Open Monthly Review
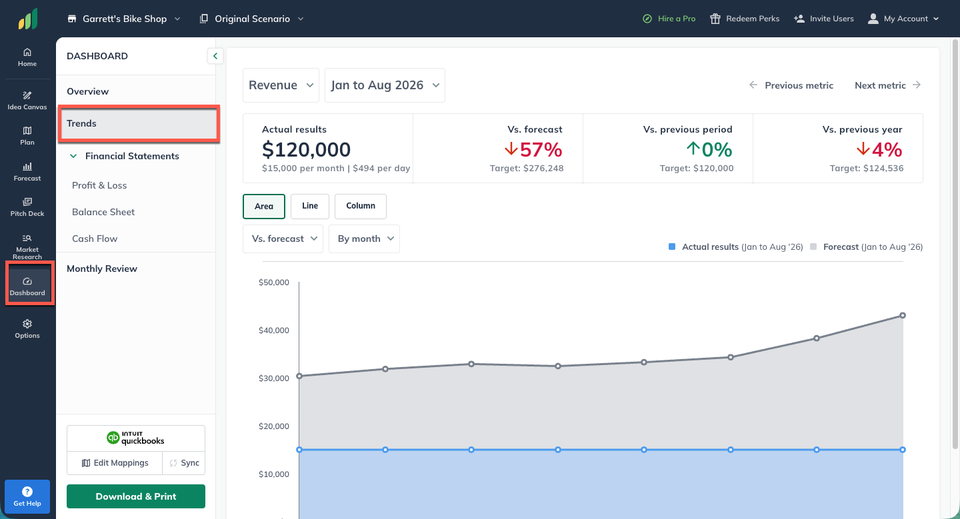 (x=102, y=269)
